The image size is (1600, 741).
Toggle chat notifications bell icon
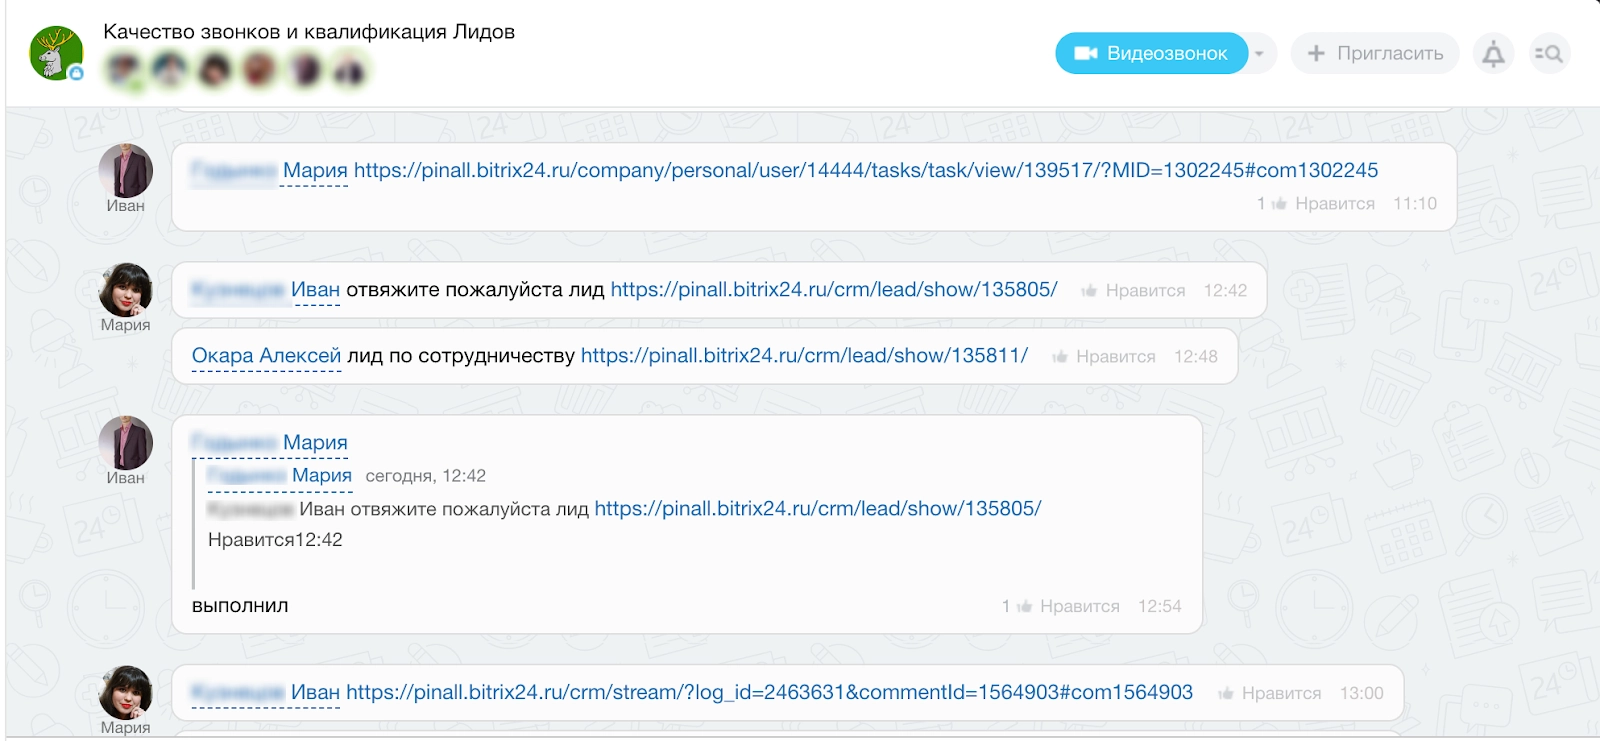tap(1493, 54)
